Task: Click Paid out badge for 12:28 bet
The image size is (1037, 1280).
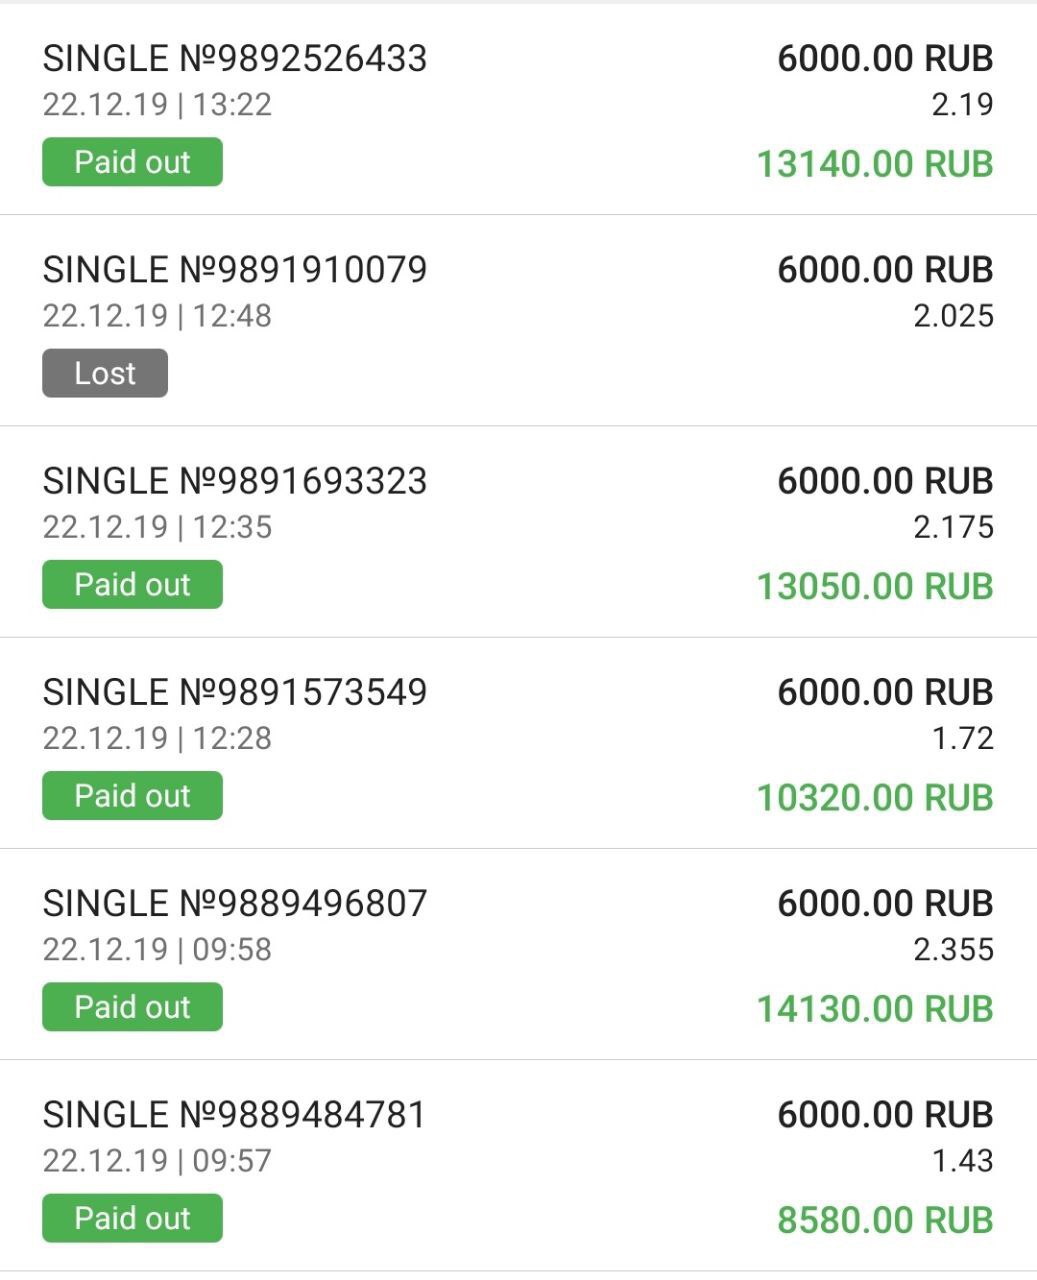Action: 132,796
